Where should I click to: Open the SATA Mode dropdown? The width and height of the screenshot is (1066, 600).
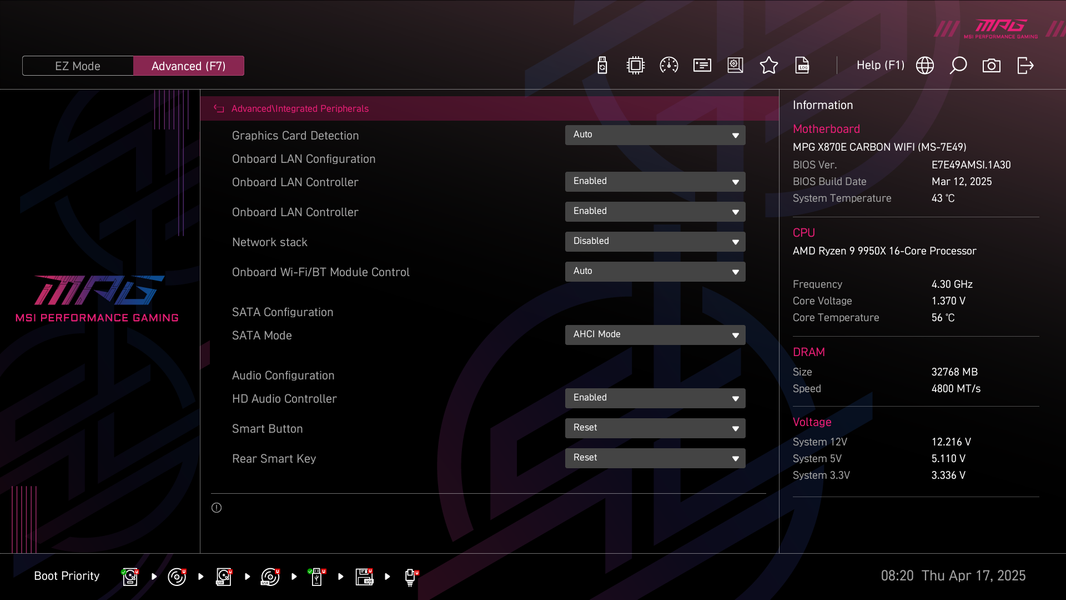[655, 334]
